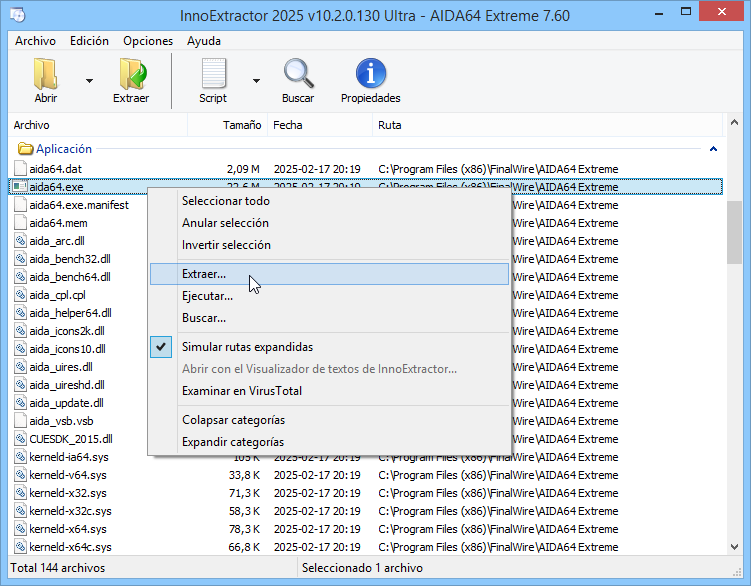Click the aida_uireshd.dll file icon
This screenshot has width=751, height=586.
coord(20,385)
